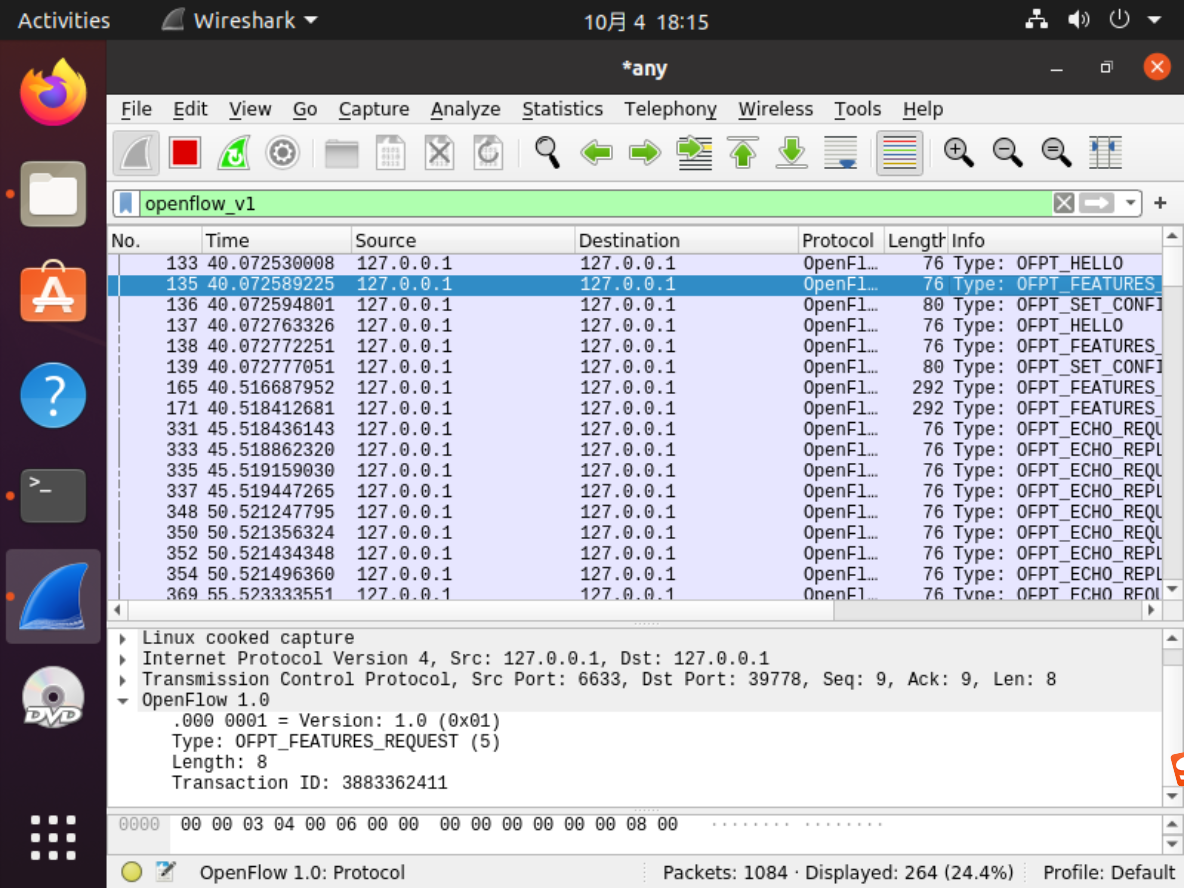Screen dimensions: 1184x888
Task: Close the capture file icon
Action: pos(439,153)
